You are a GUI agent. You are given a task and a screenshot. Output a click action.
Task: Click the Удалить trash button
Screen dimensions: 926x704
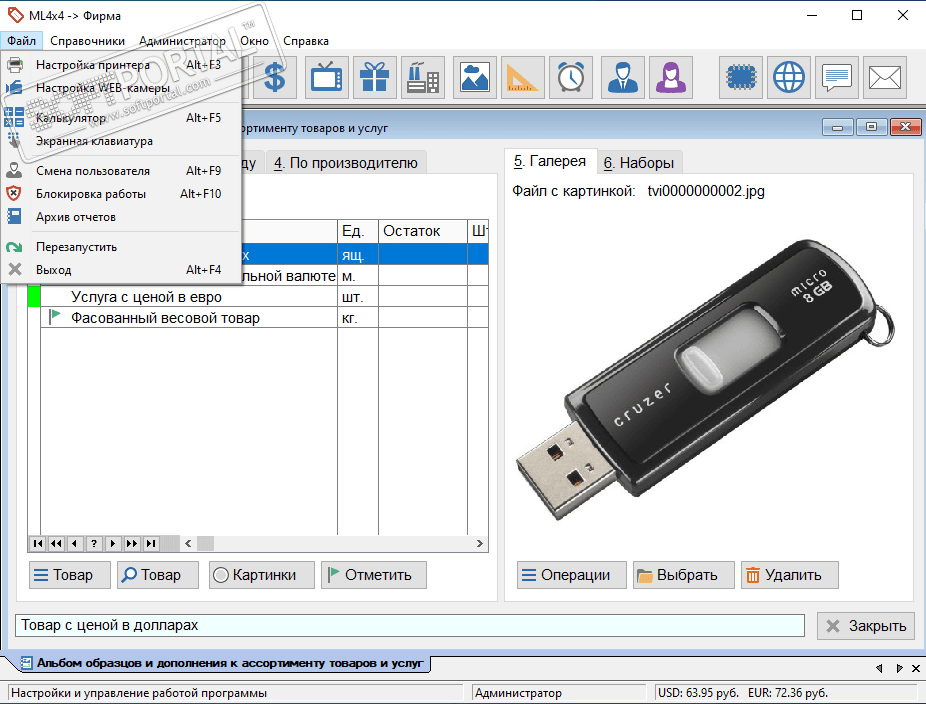[x=790, y=575]
